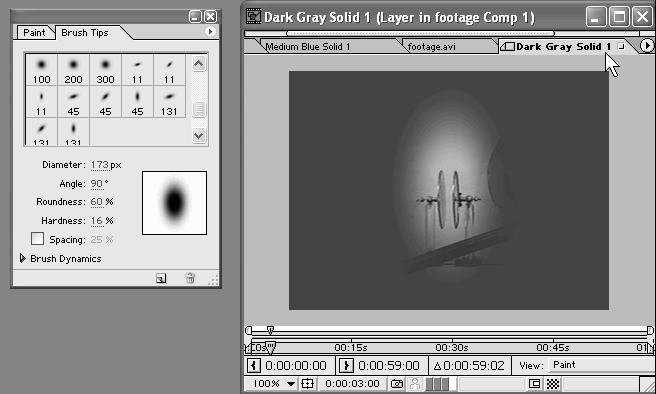Viewport: 656px width, 394px height.
Task: Toggle title-action safe guides icon
Action: tap(308, 384)
